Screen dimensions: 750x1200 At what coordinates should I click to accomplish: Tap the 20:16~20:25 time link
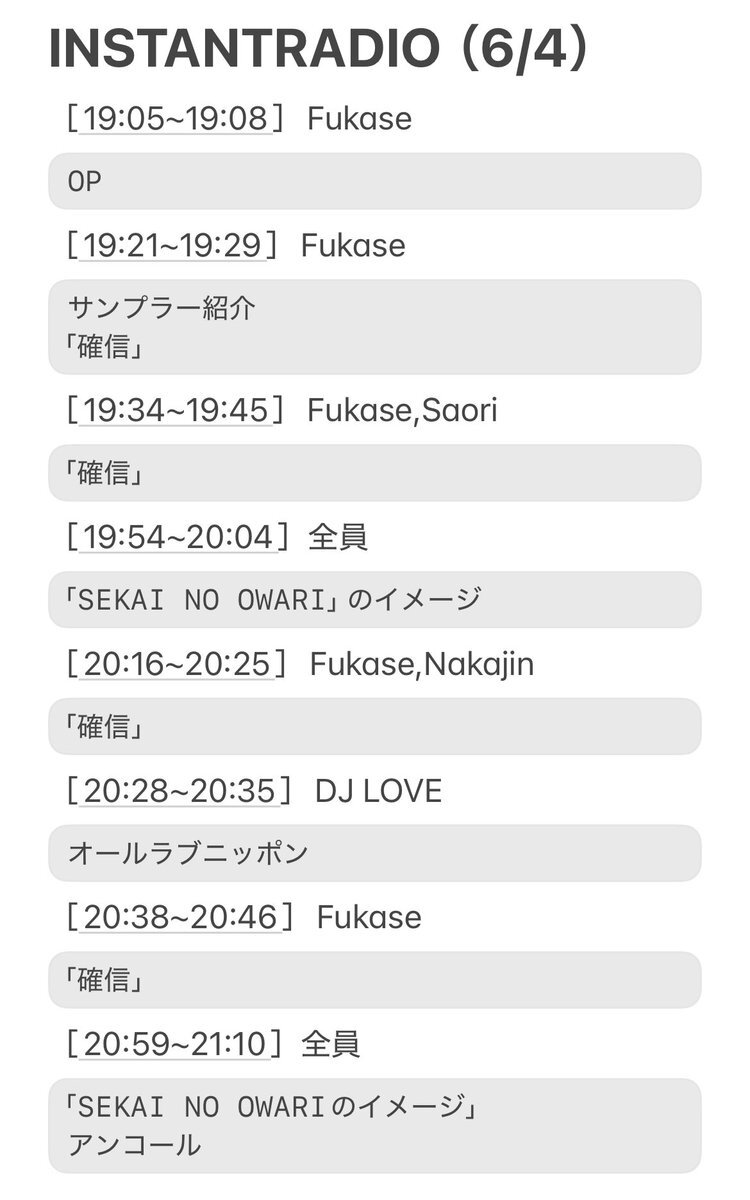(x=178, y=663)
